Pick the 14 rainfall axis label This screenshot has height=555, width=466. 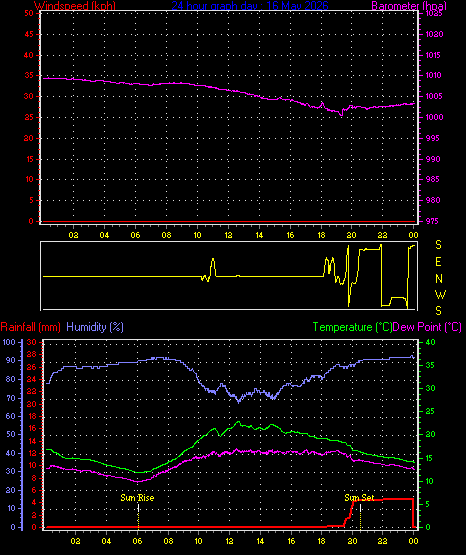click(32, 441)
